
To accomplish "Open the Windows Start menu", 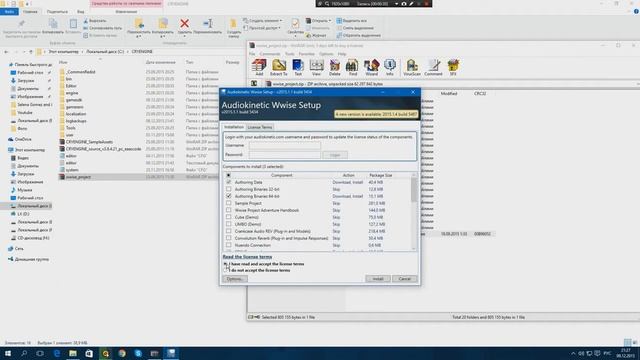I will pos(8,353).
